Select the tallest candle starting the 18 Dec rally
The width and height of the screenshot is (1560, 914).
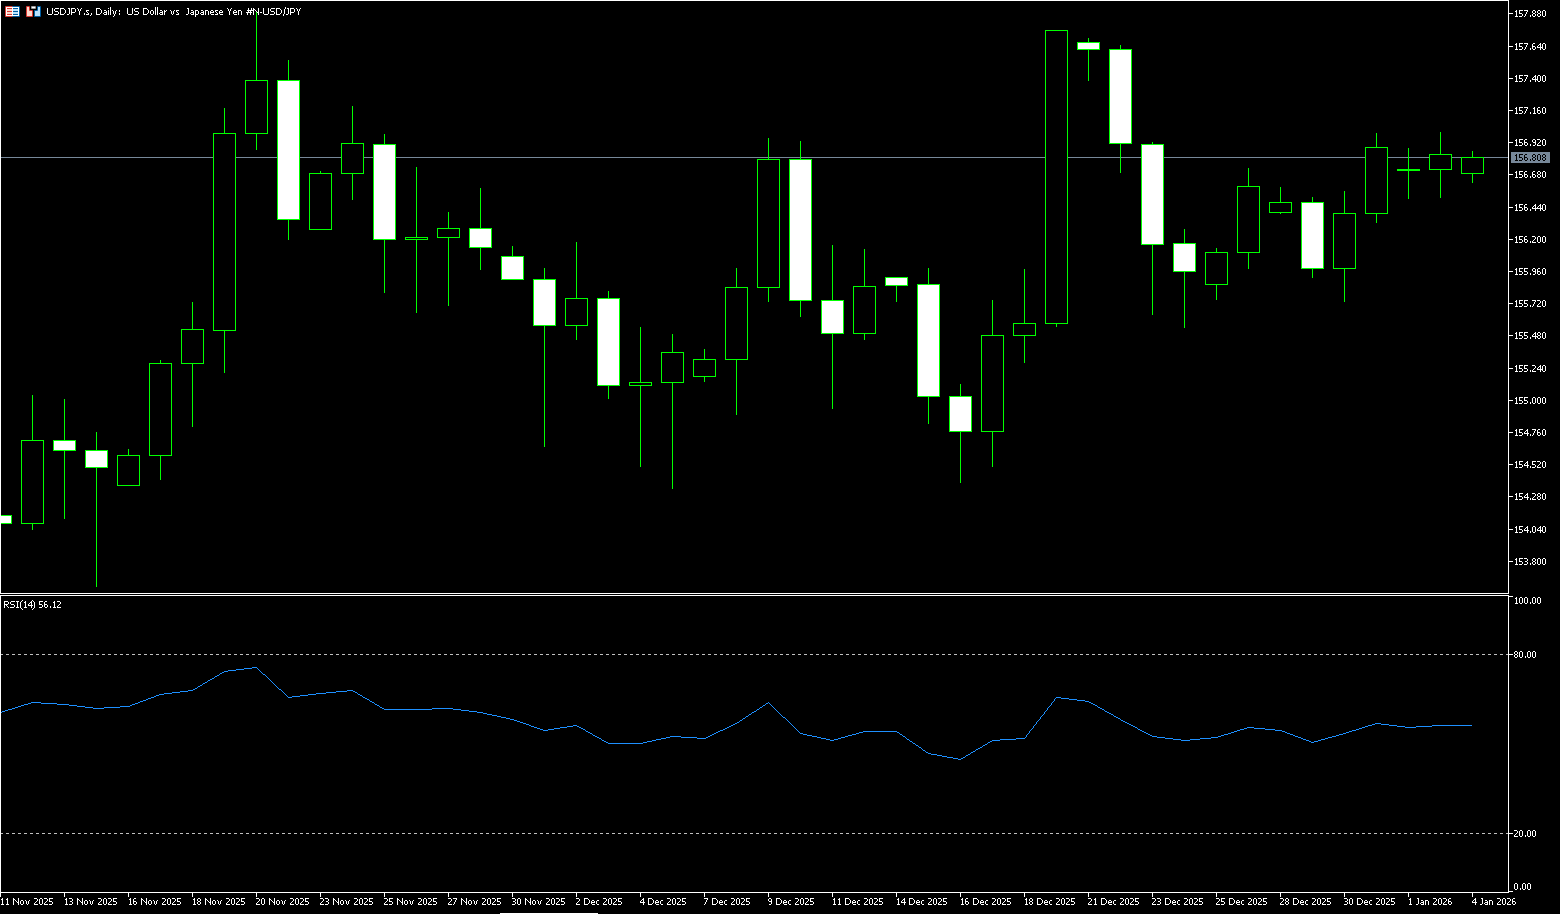click(x=1056, y=177)
